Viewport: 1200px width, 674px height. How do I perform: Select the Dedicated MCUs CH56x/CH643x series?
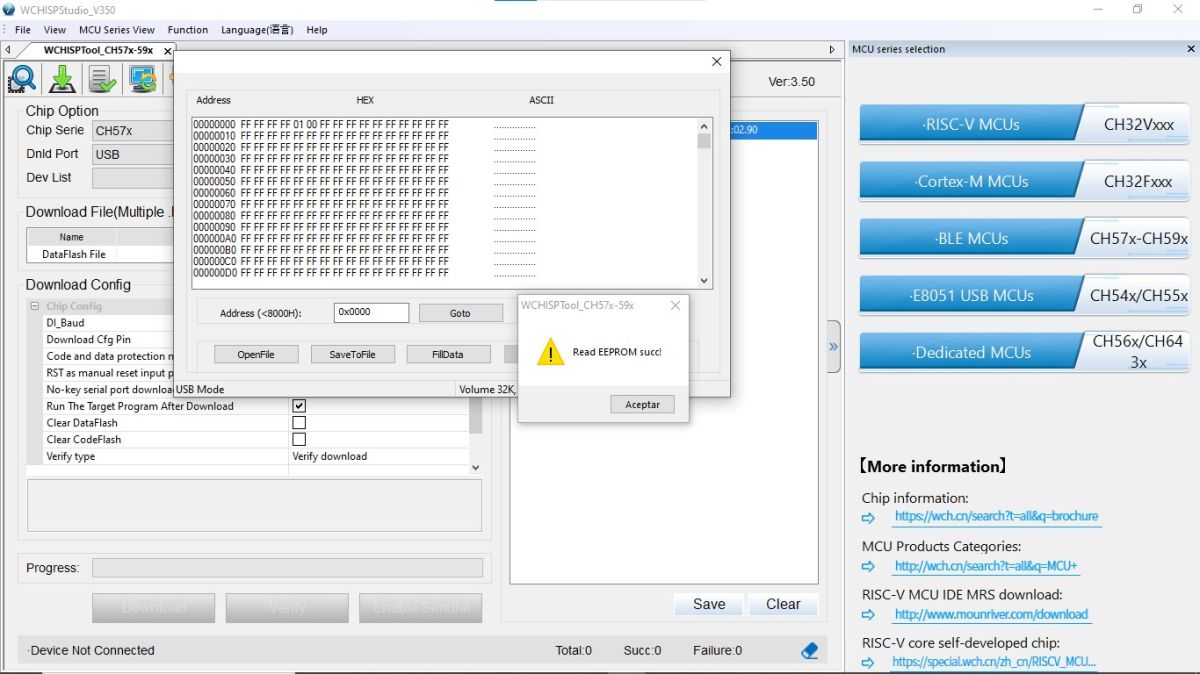point(1024,353)
